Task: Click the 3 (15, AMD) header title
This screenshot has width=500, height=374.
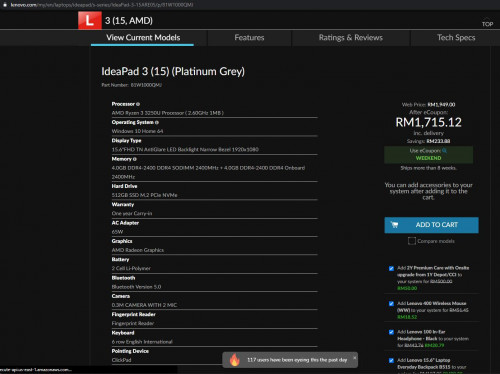Action: (129, 21)
